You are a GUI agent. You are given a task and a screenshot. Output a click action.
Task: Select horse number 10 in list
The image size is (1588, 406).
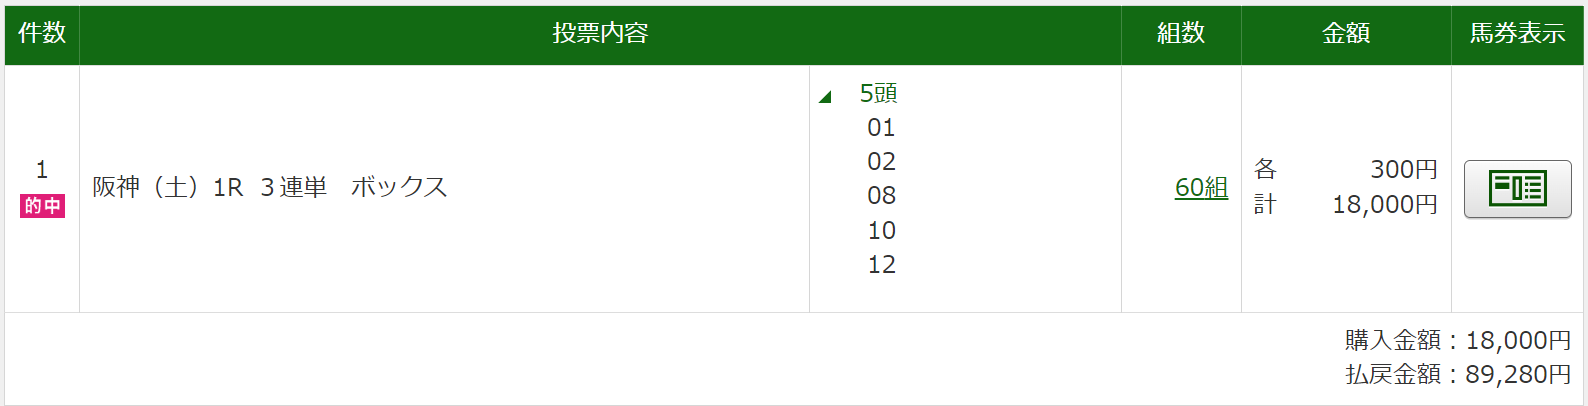pos(881,231)
